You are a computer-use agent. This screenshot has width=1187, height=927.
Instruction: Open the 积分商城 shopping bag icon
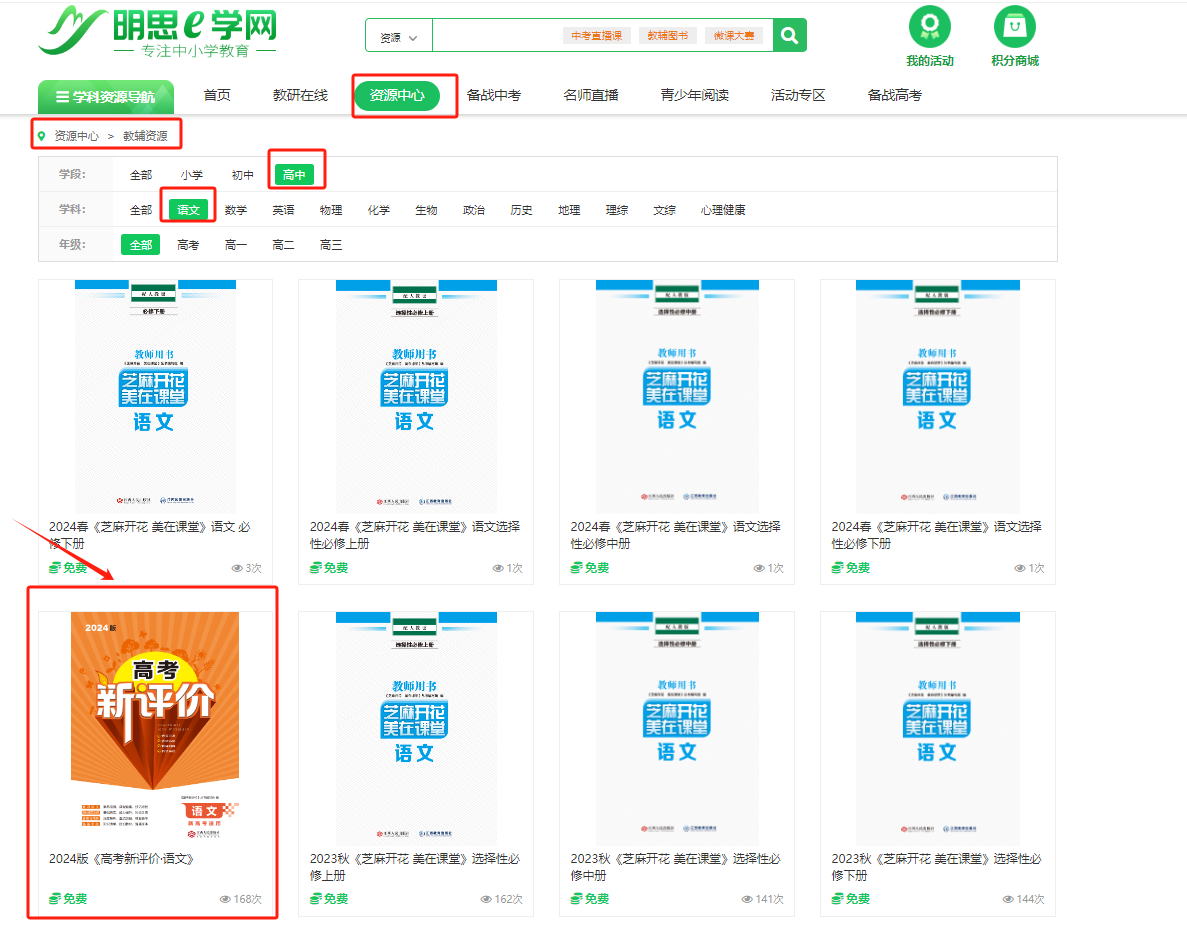(x=1014, y=26)
